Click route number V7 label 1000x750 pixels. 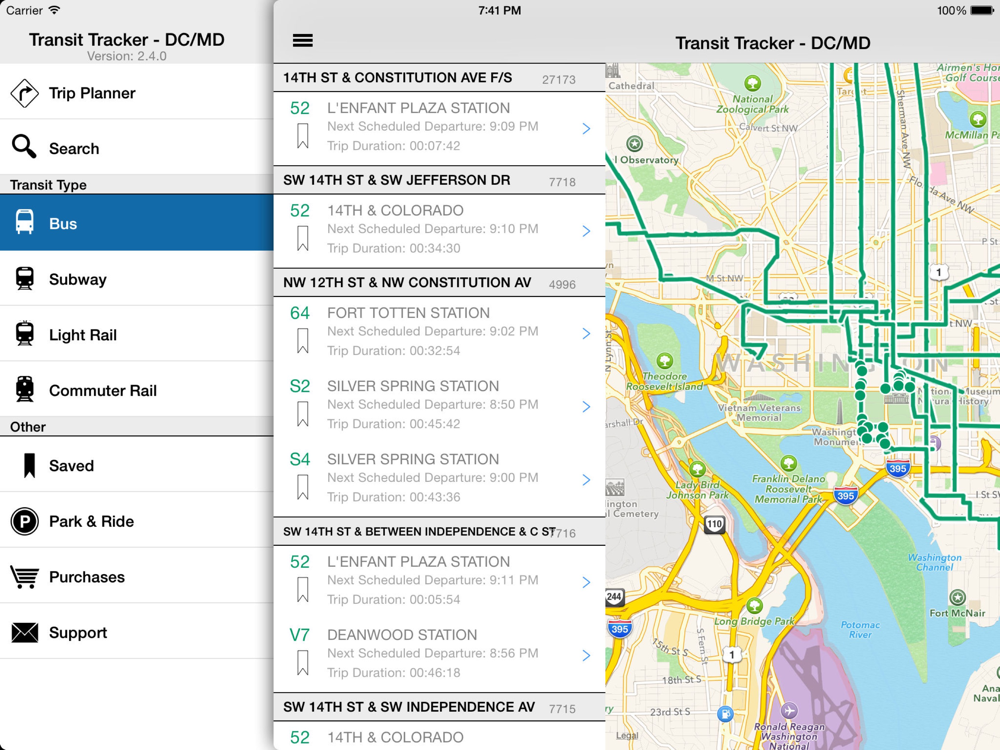299,635
